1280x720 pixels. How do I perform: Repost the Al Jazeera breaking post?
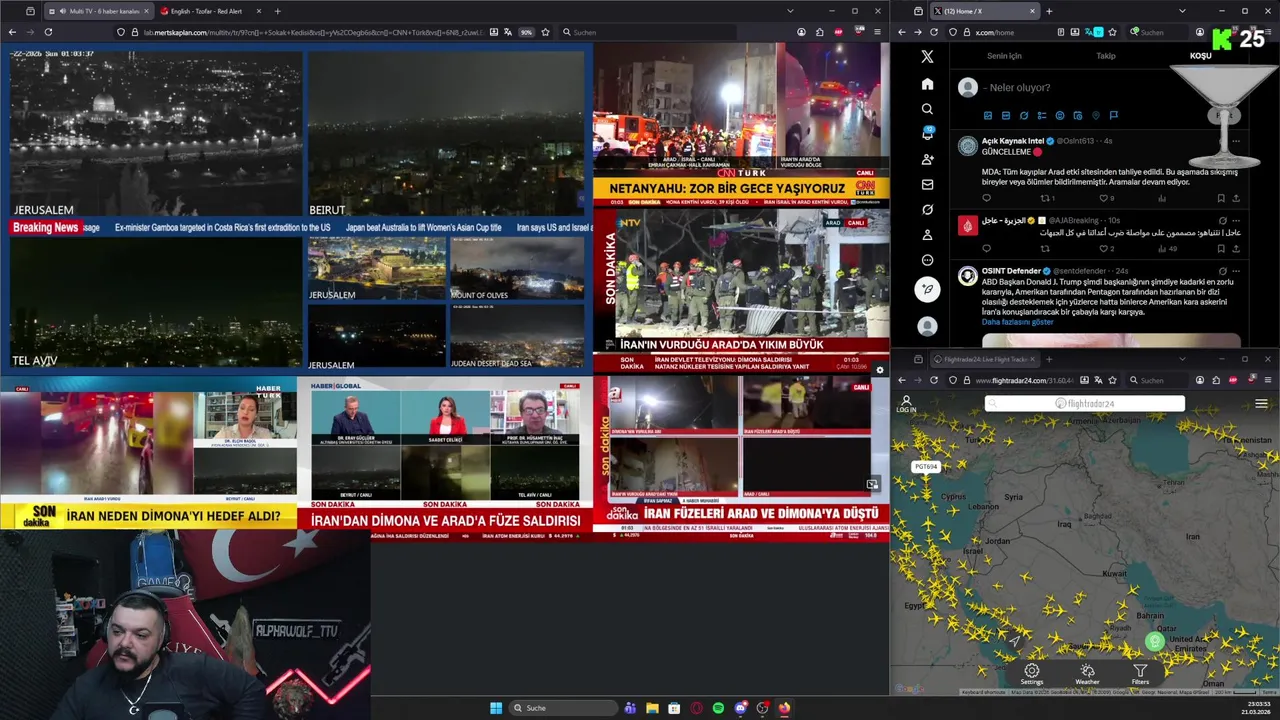coord(1045,248)
